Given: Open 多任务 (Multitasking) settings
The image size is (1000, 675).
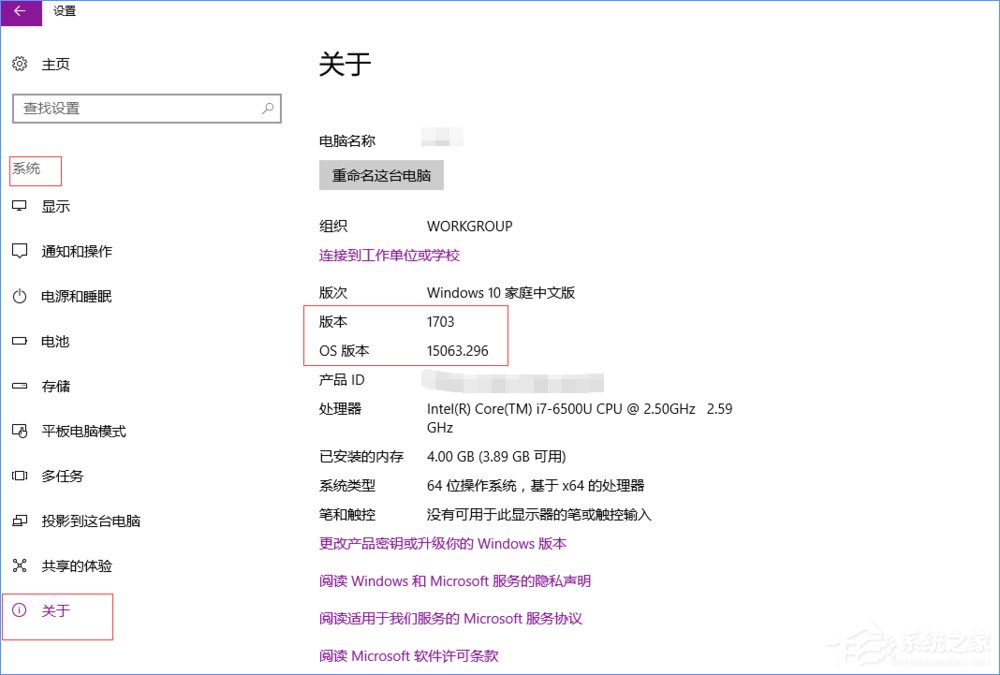Looking at the screenshot, I should 62,476.
